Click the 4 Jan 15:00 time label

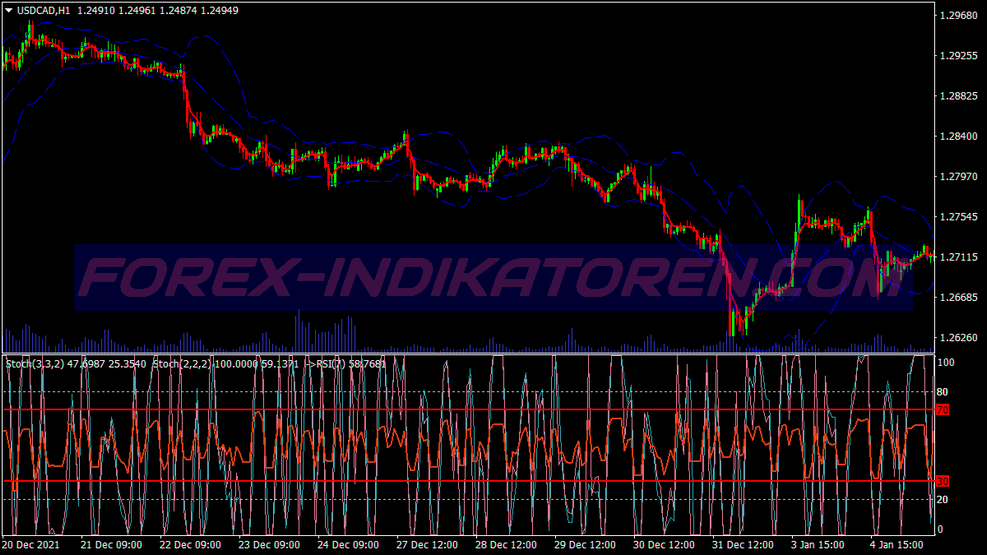897,545
